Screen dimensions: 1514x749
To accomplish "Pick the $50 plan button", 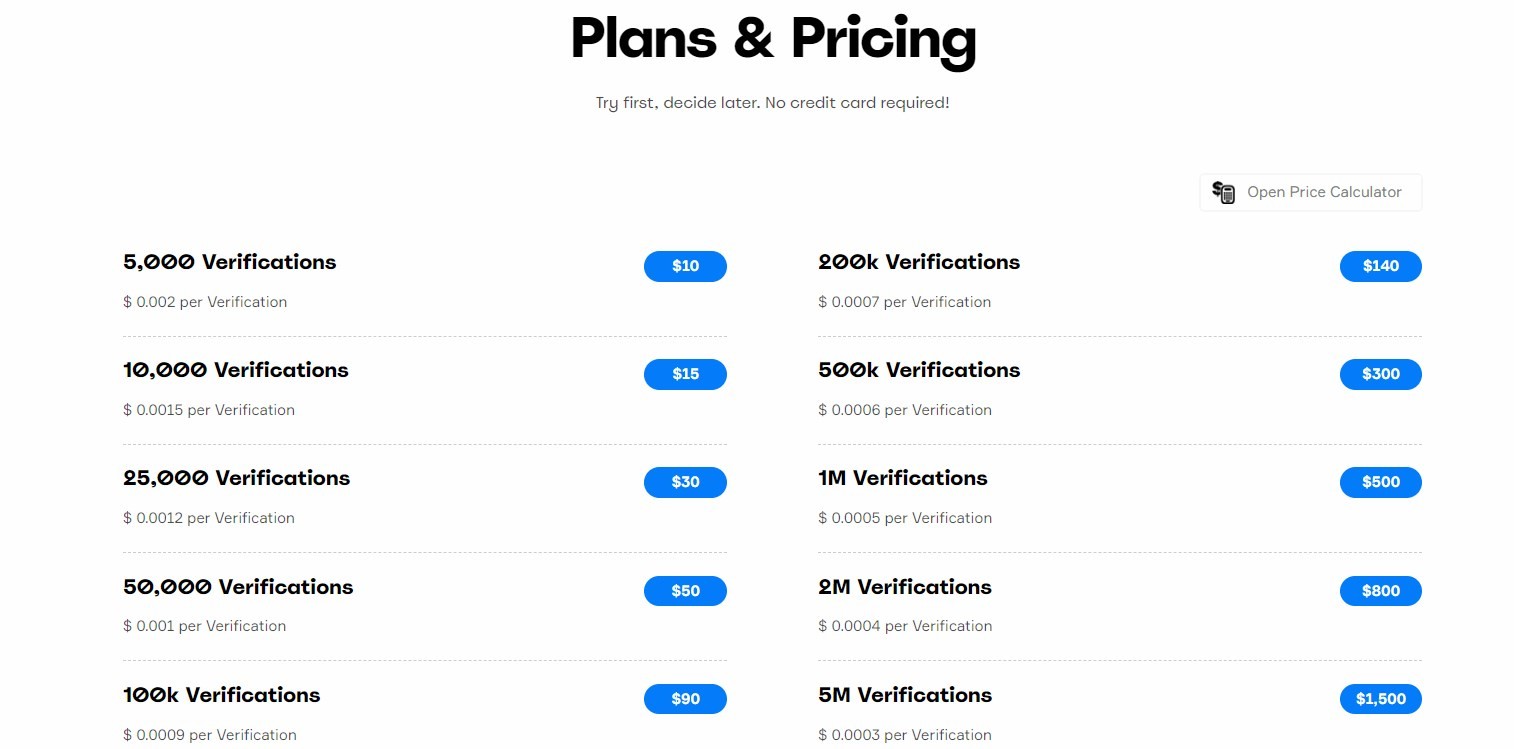I will 685,591.
